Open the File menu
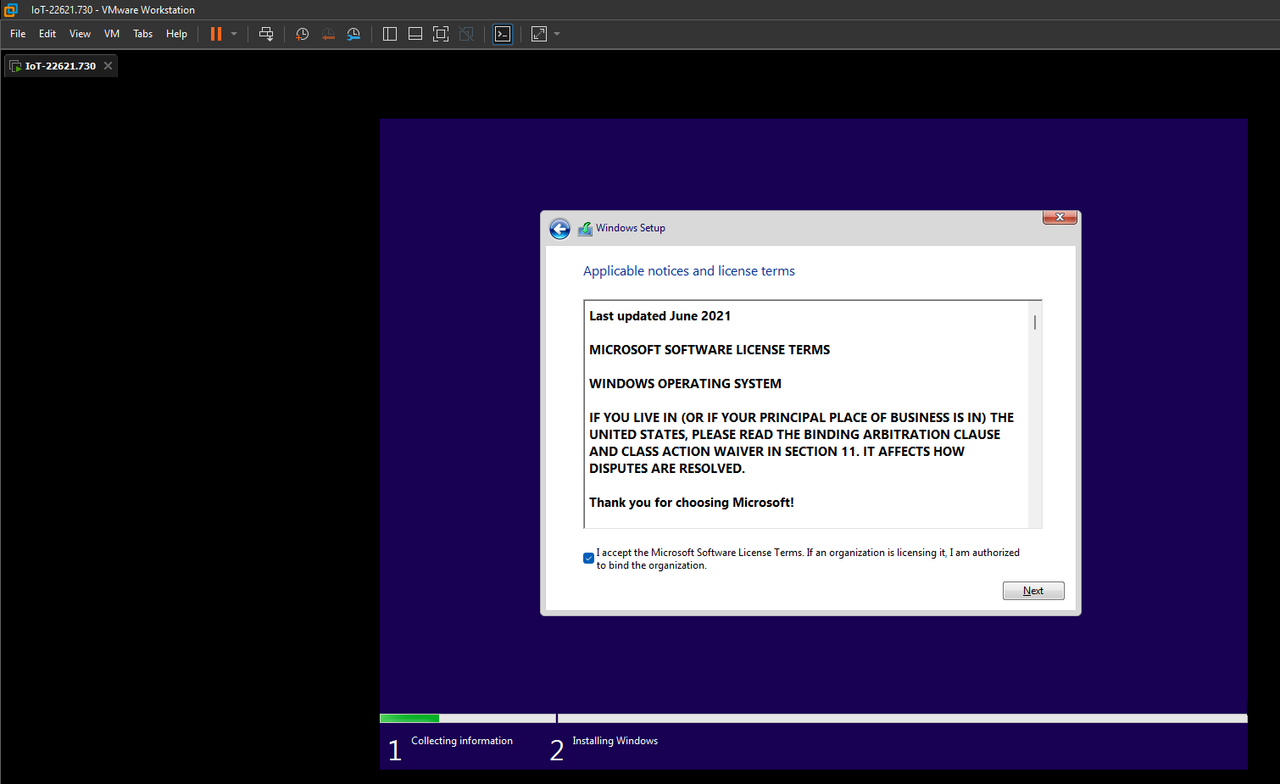Screen dimensions: 1280x784 pyautogui.click(x=18, y=34)
